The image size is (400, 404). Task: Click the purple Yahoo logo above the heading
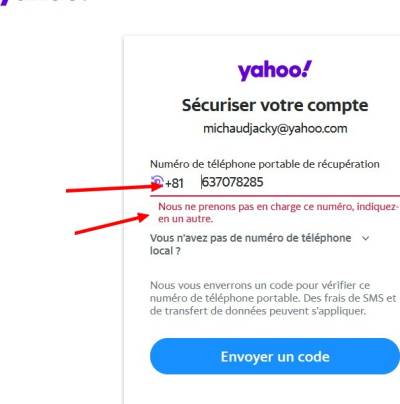(x=275, y=71)
